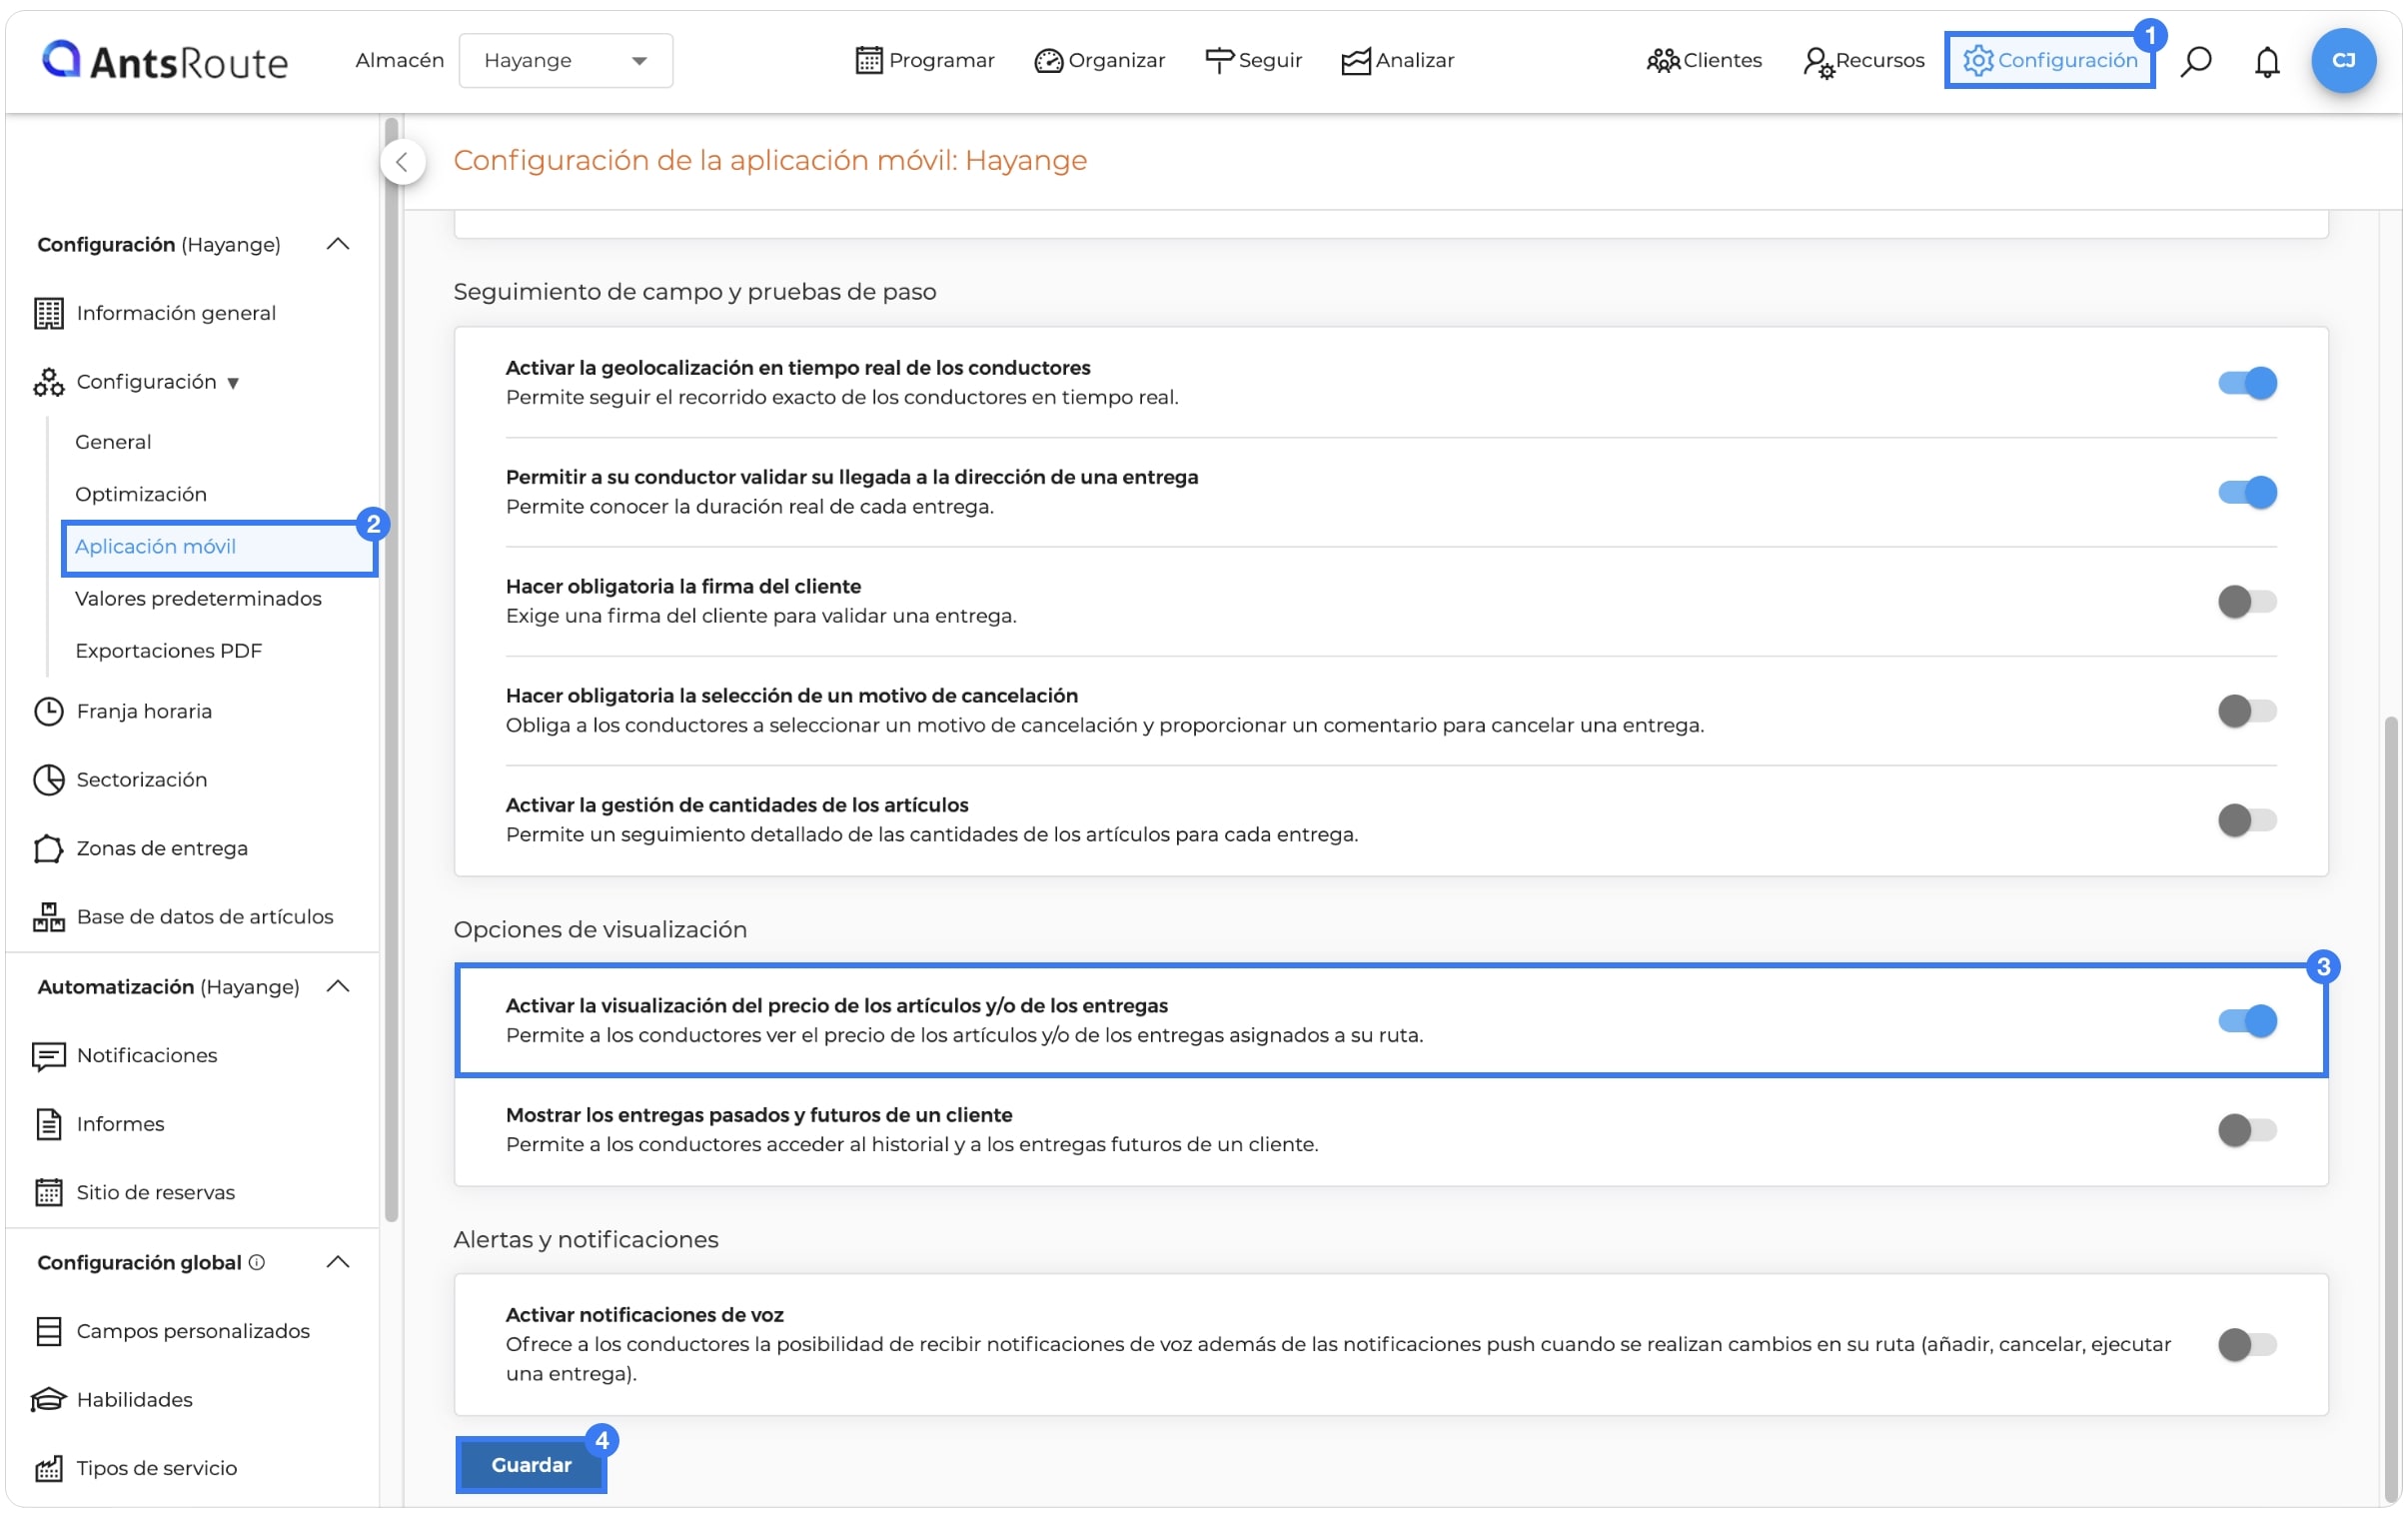
Task: Open the Recursos menu
Action: 1863,61
